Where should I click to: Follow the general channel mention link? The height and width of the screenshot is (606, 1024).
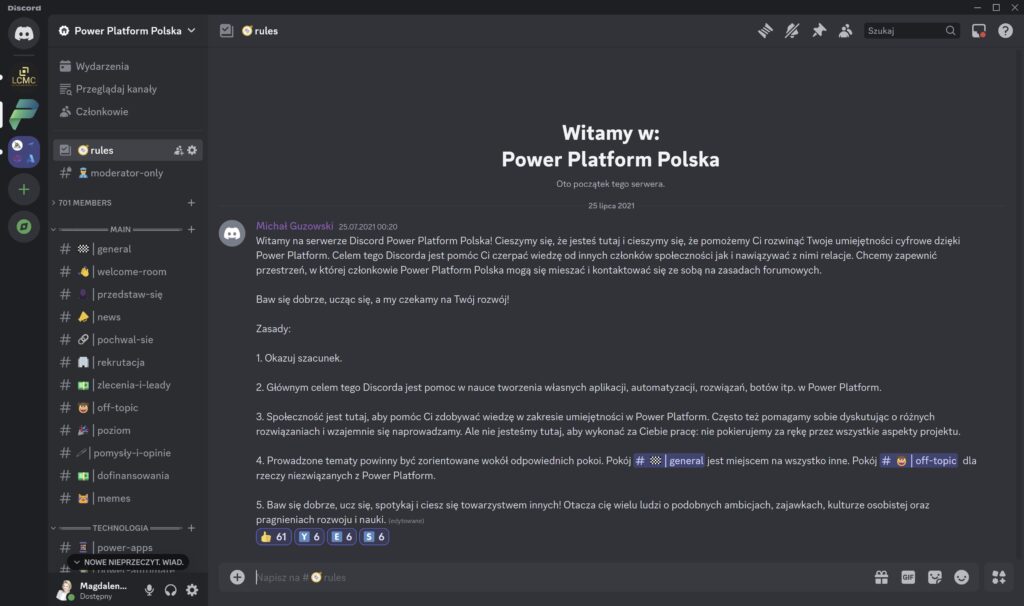[x=669, y=461]
